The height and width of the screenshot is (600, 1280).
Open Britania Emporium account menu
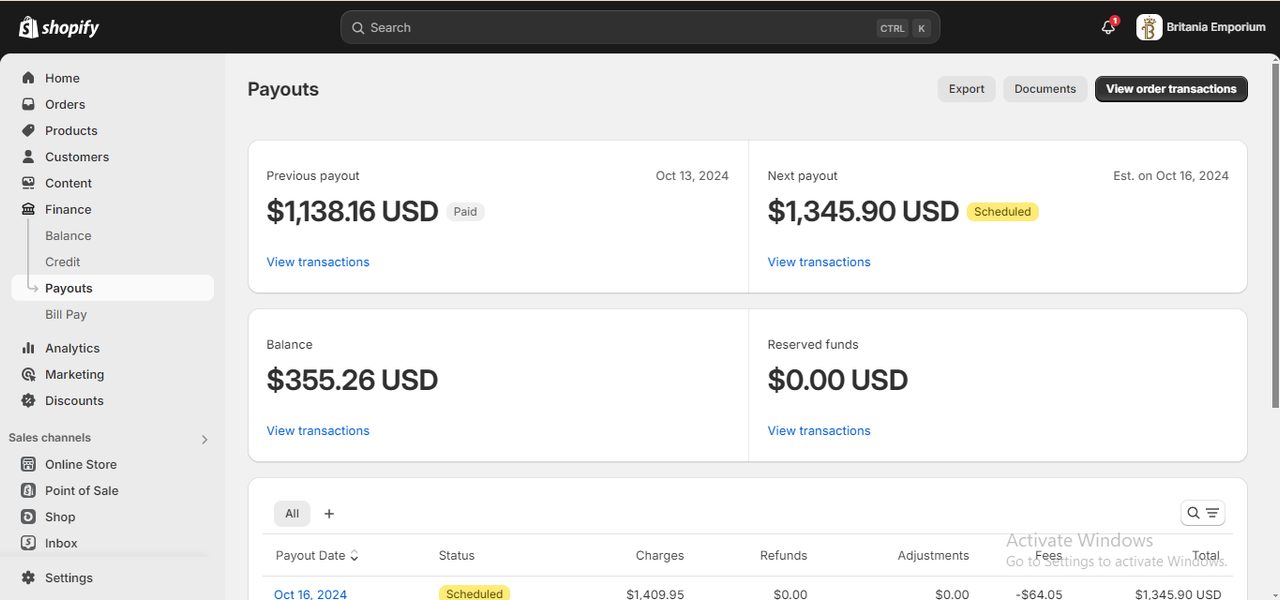[x=1202, y=28]
